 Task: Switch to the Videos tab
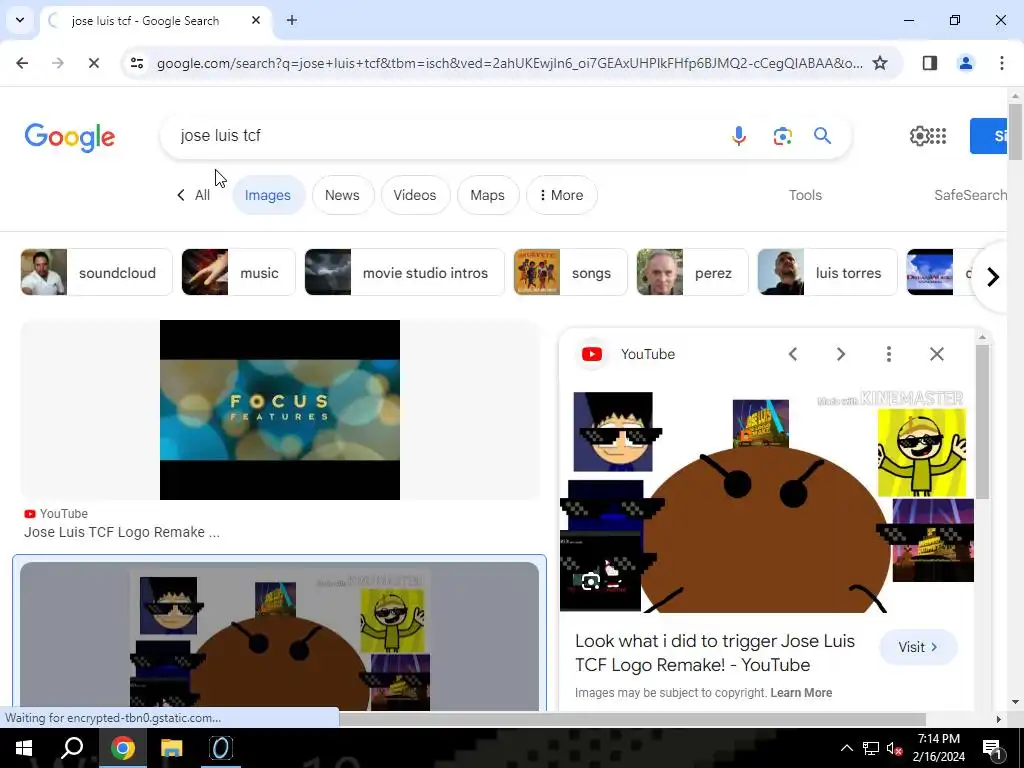pyautogui.click(x=415, y=195)
